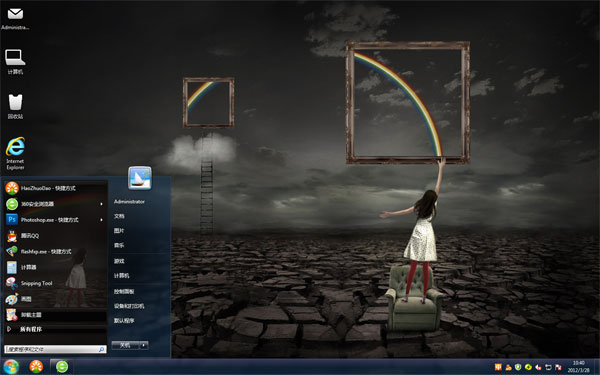
Task: Open 默认程序 default programs link
Action: 124,321
